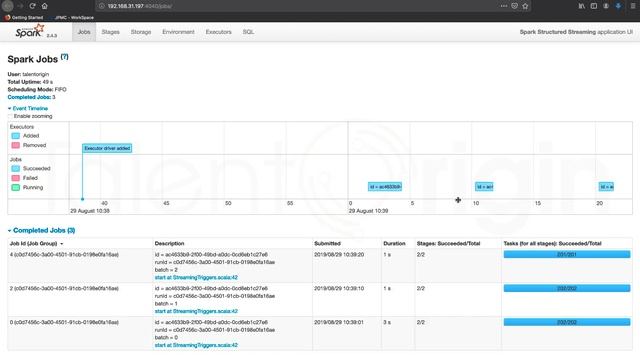Open the batch = 2 start at StreamingTriggers.scala:42 link

(196, 278)
